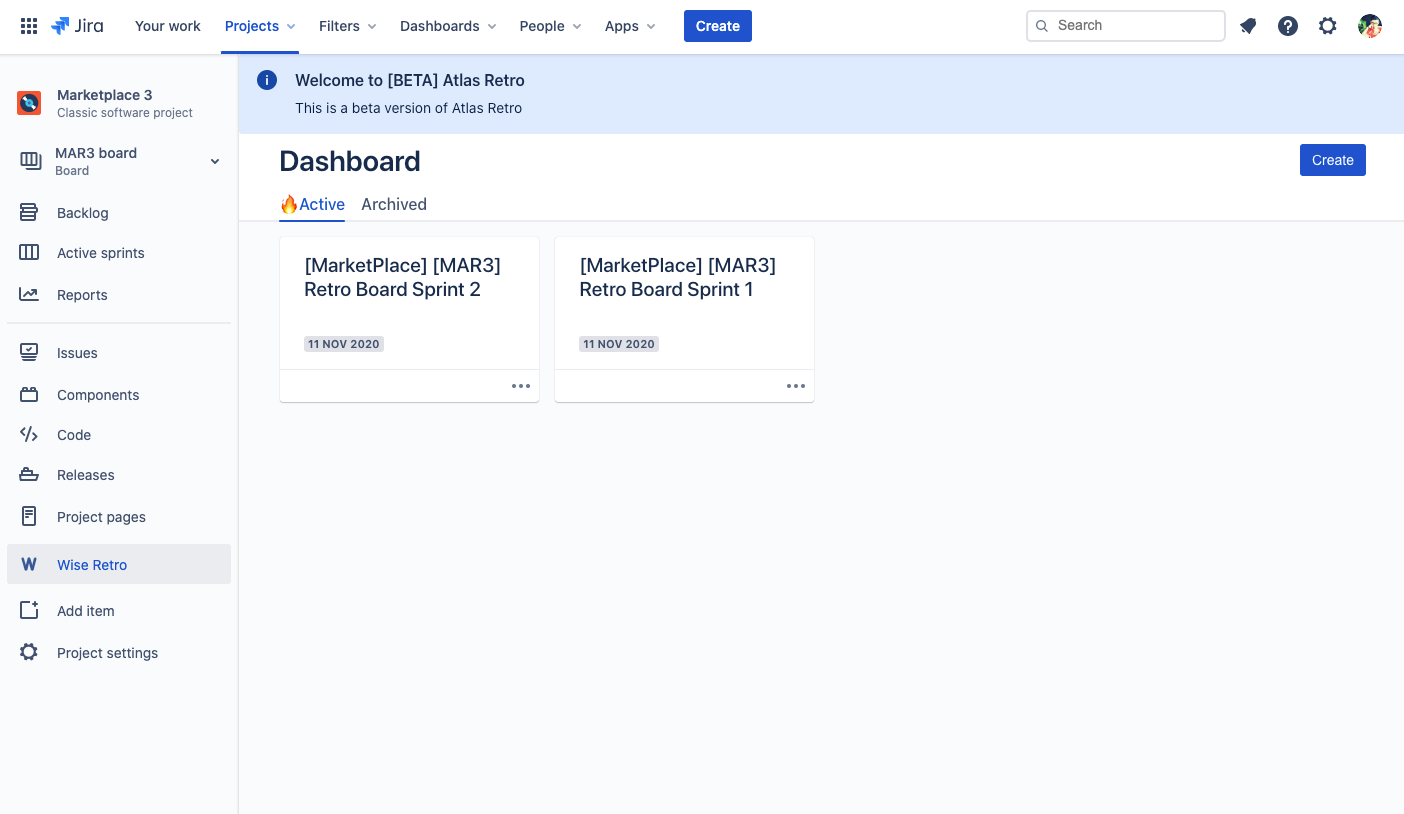This screenshot has height=814, width=1404.
Task: Open the help question mark icon
Action: point(1288,26)
